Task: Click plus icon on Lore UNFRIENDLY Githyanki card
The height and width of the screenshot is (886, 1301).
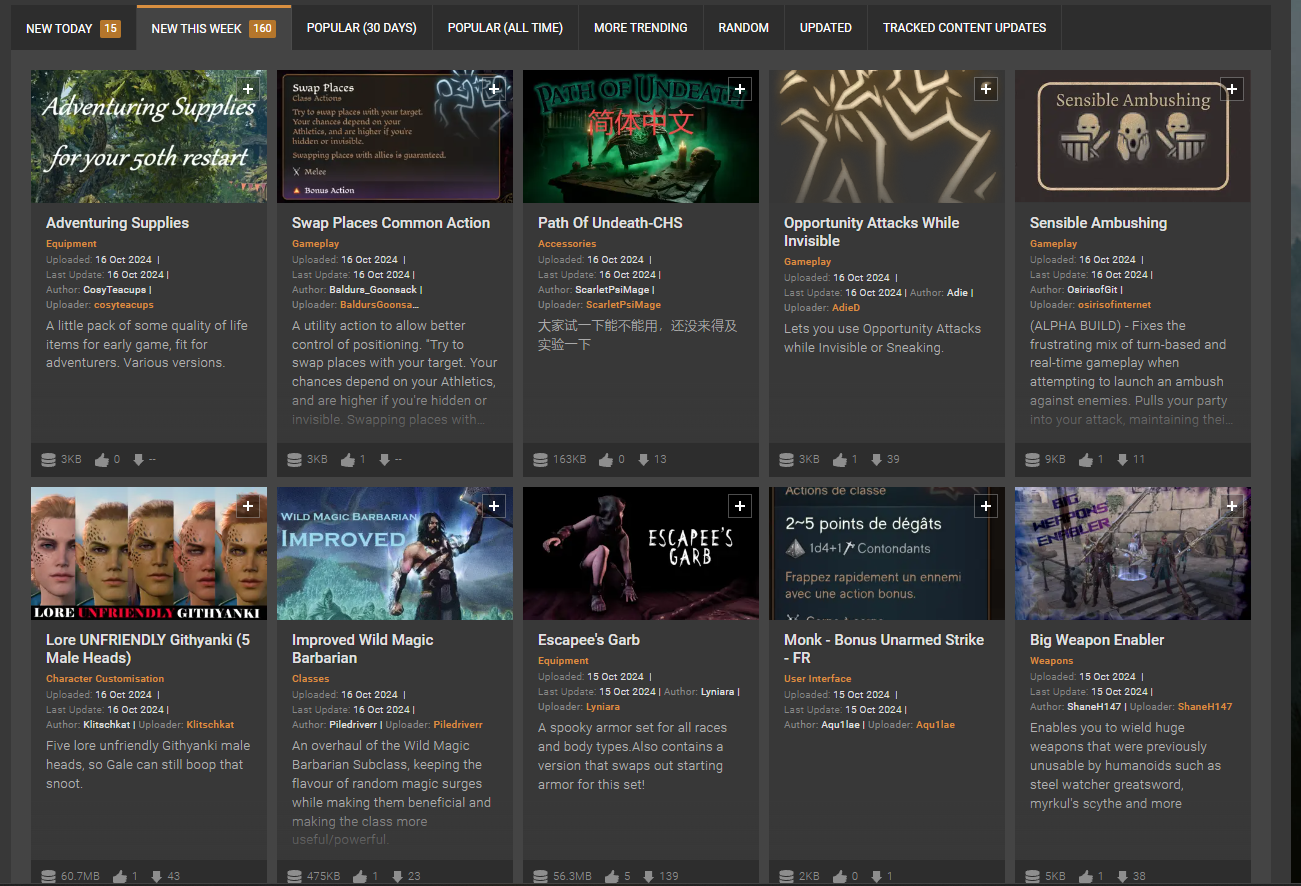Action: [248, 506]
